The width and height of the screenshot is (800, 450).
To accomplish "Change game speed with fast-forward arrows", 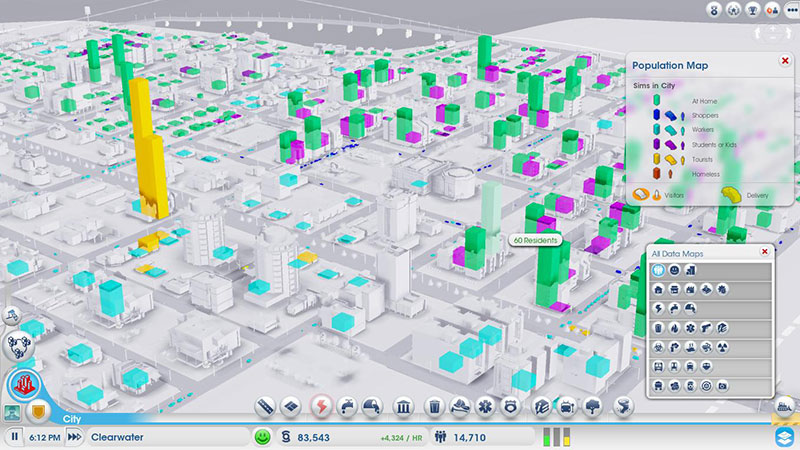I will [x=74, y=437].
